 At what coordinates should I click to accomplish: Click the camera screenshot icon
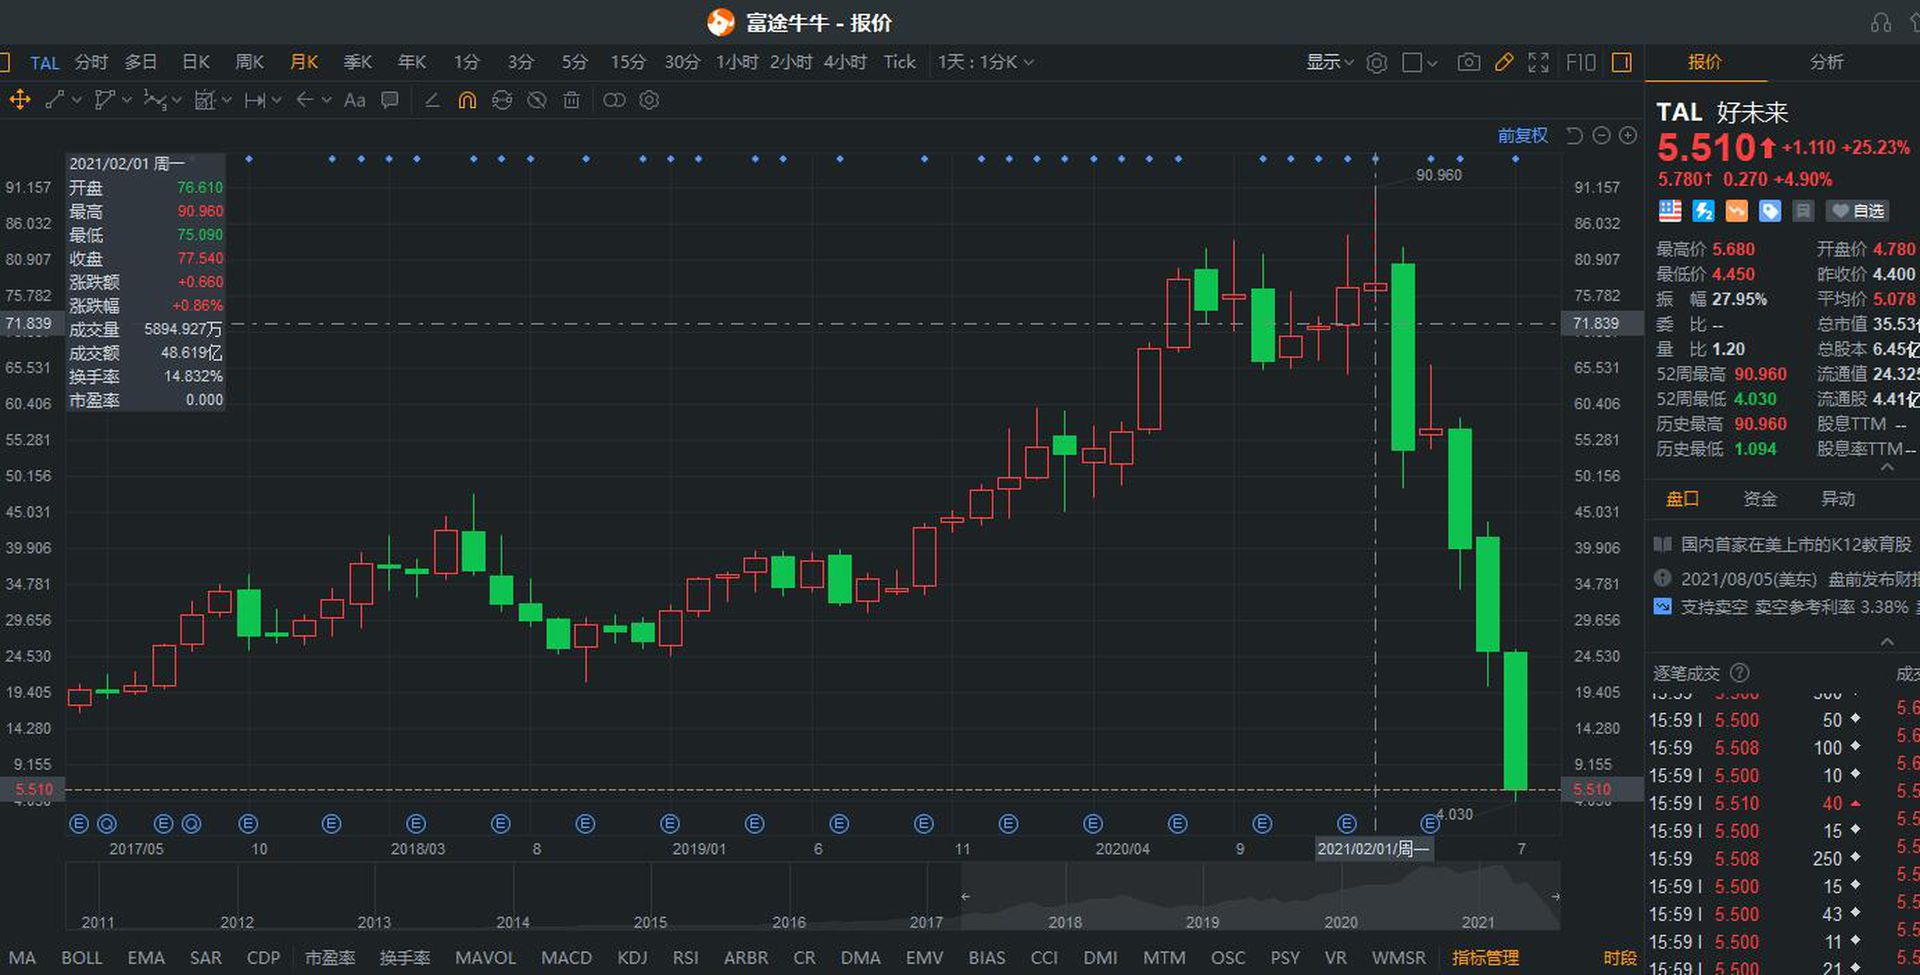click(1468, 63)
